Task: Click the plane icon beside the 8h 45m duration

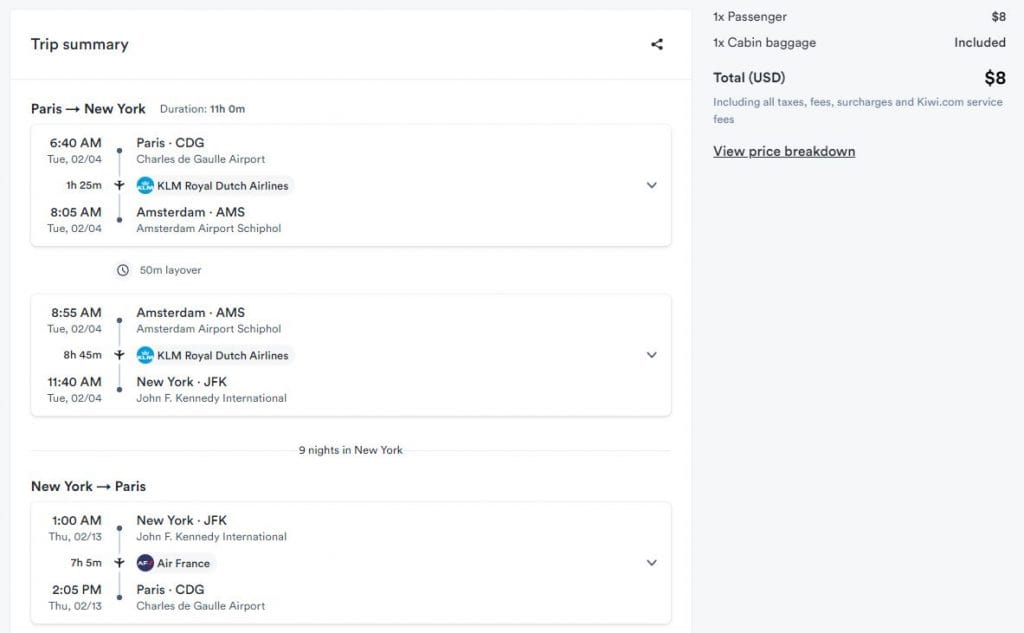Action: click(119, 355)
